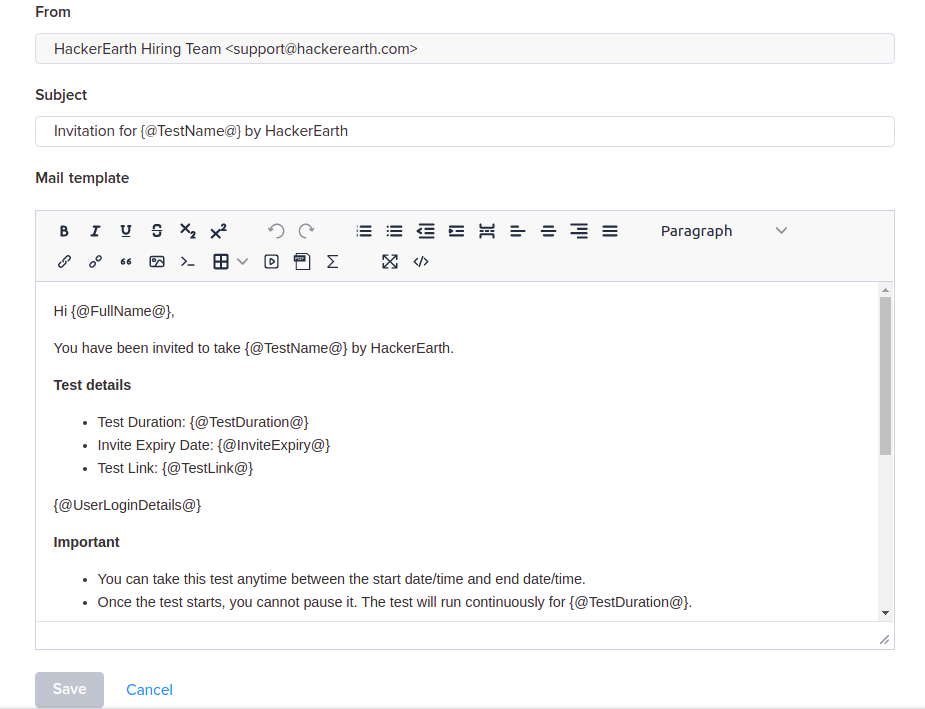
Task: Click the 'You can take this test anytime' bullet
Action: pyautogui.click(x=342, y=579)
